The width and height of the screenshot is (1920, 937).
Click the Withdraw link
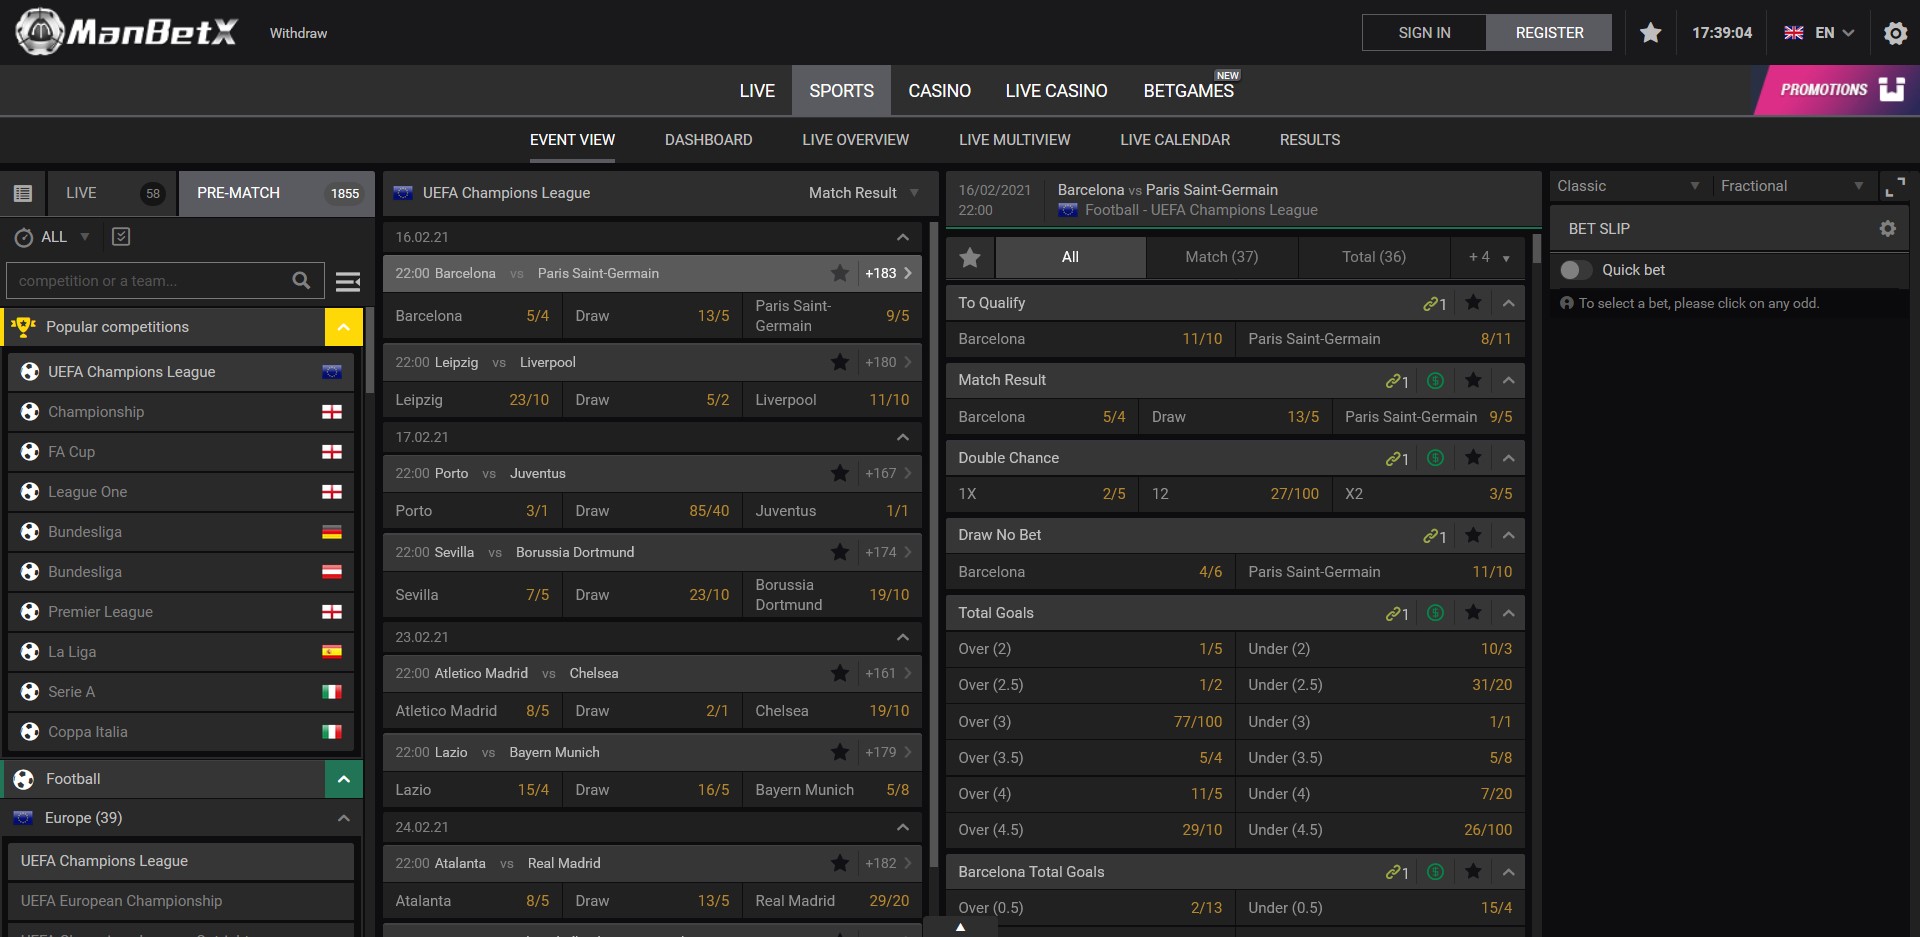(298, 33)
